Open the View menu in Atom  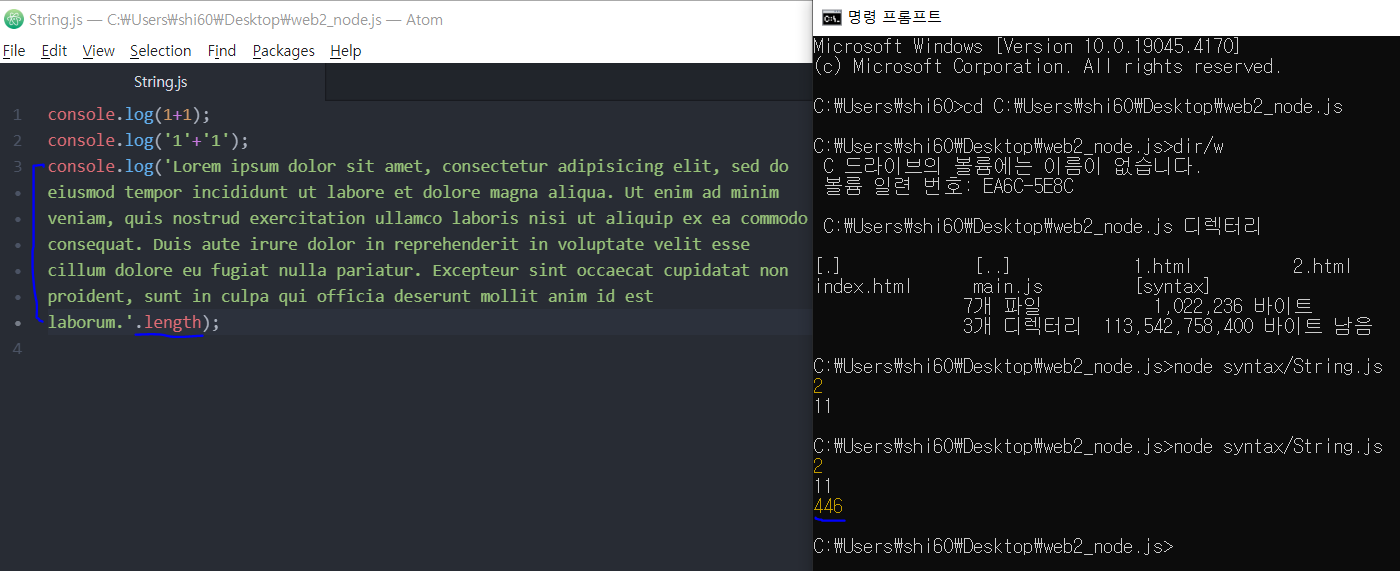pos(98,51)
